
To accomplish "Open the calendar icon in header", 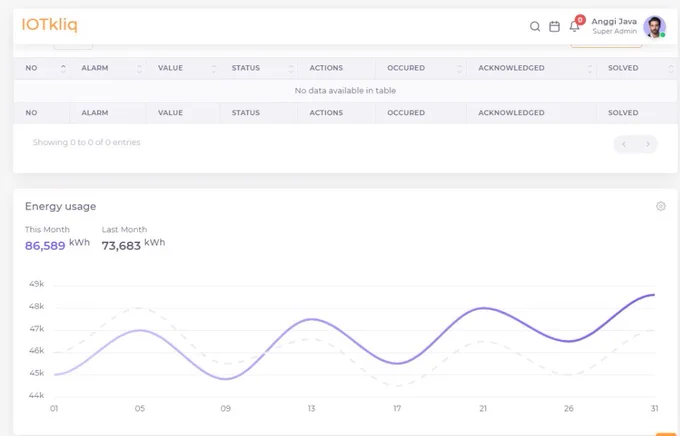I will click(554, 26).
